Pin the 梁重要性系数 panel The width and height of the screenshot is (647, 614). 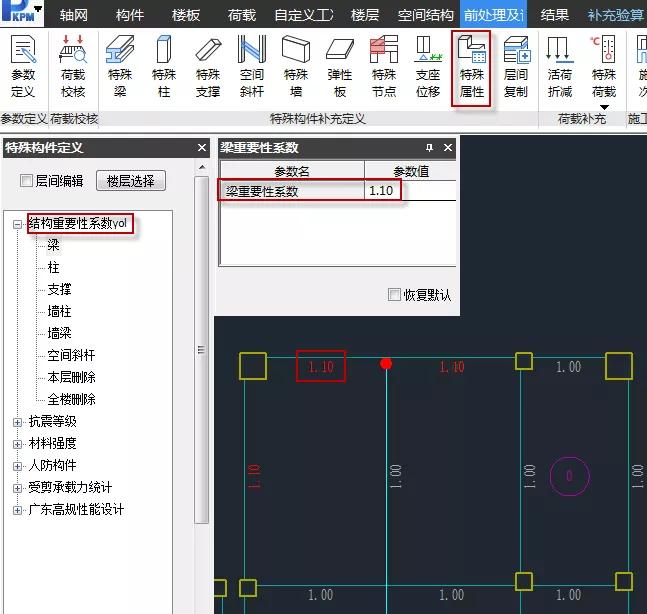coord(429,148)
